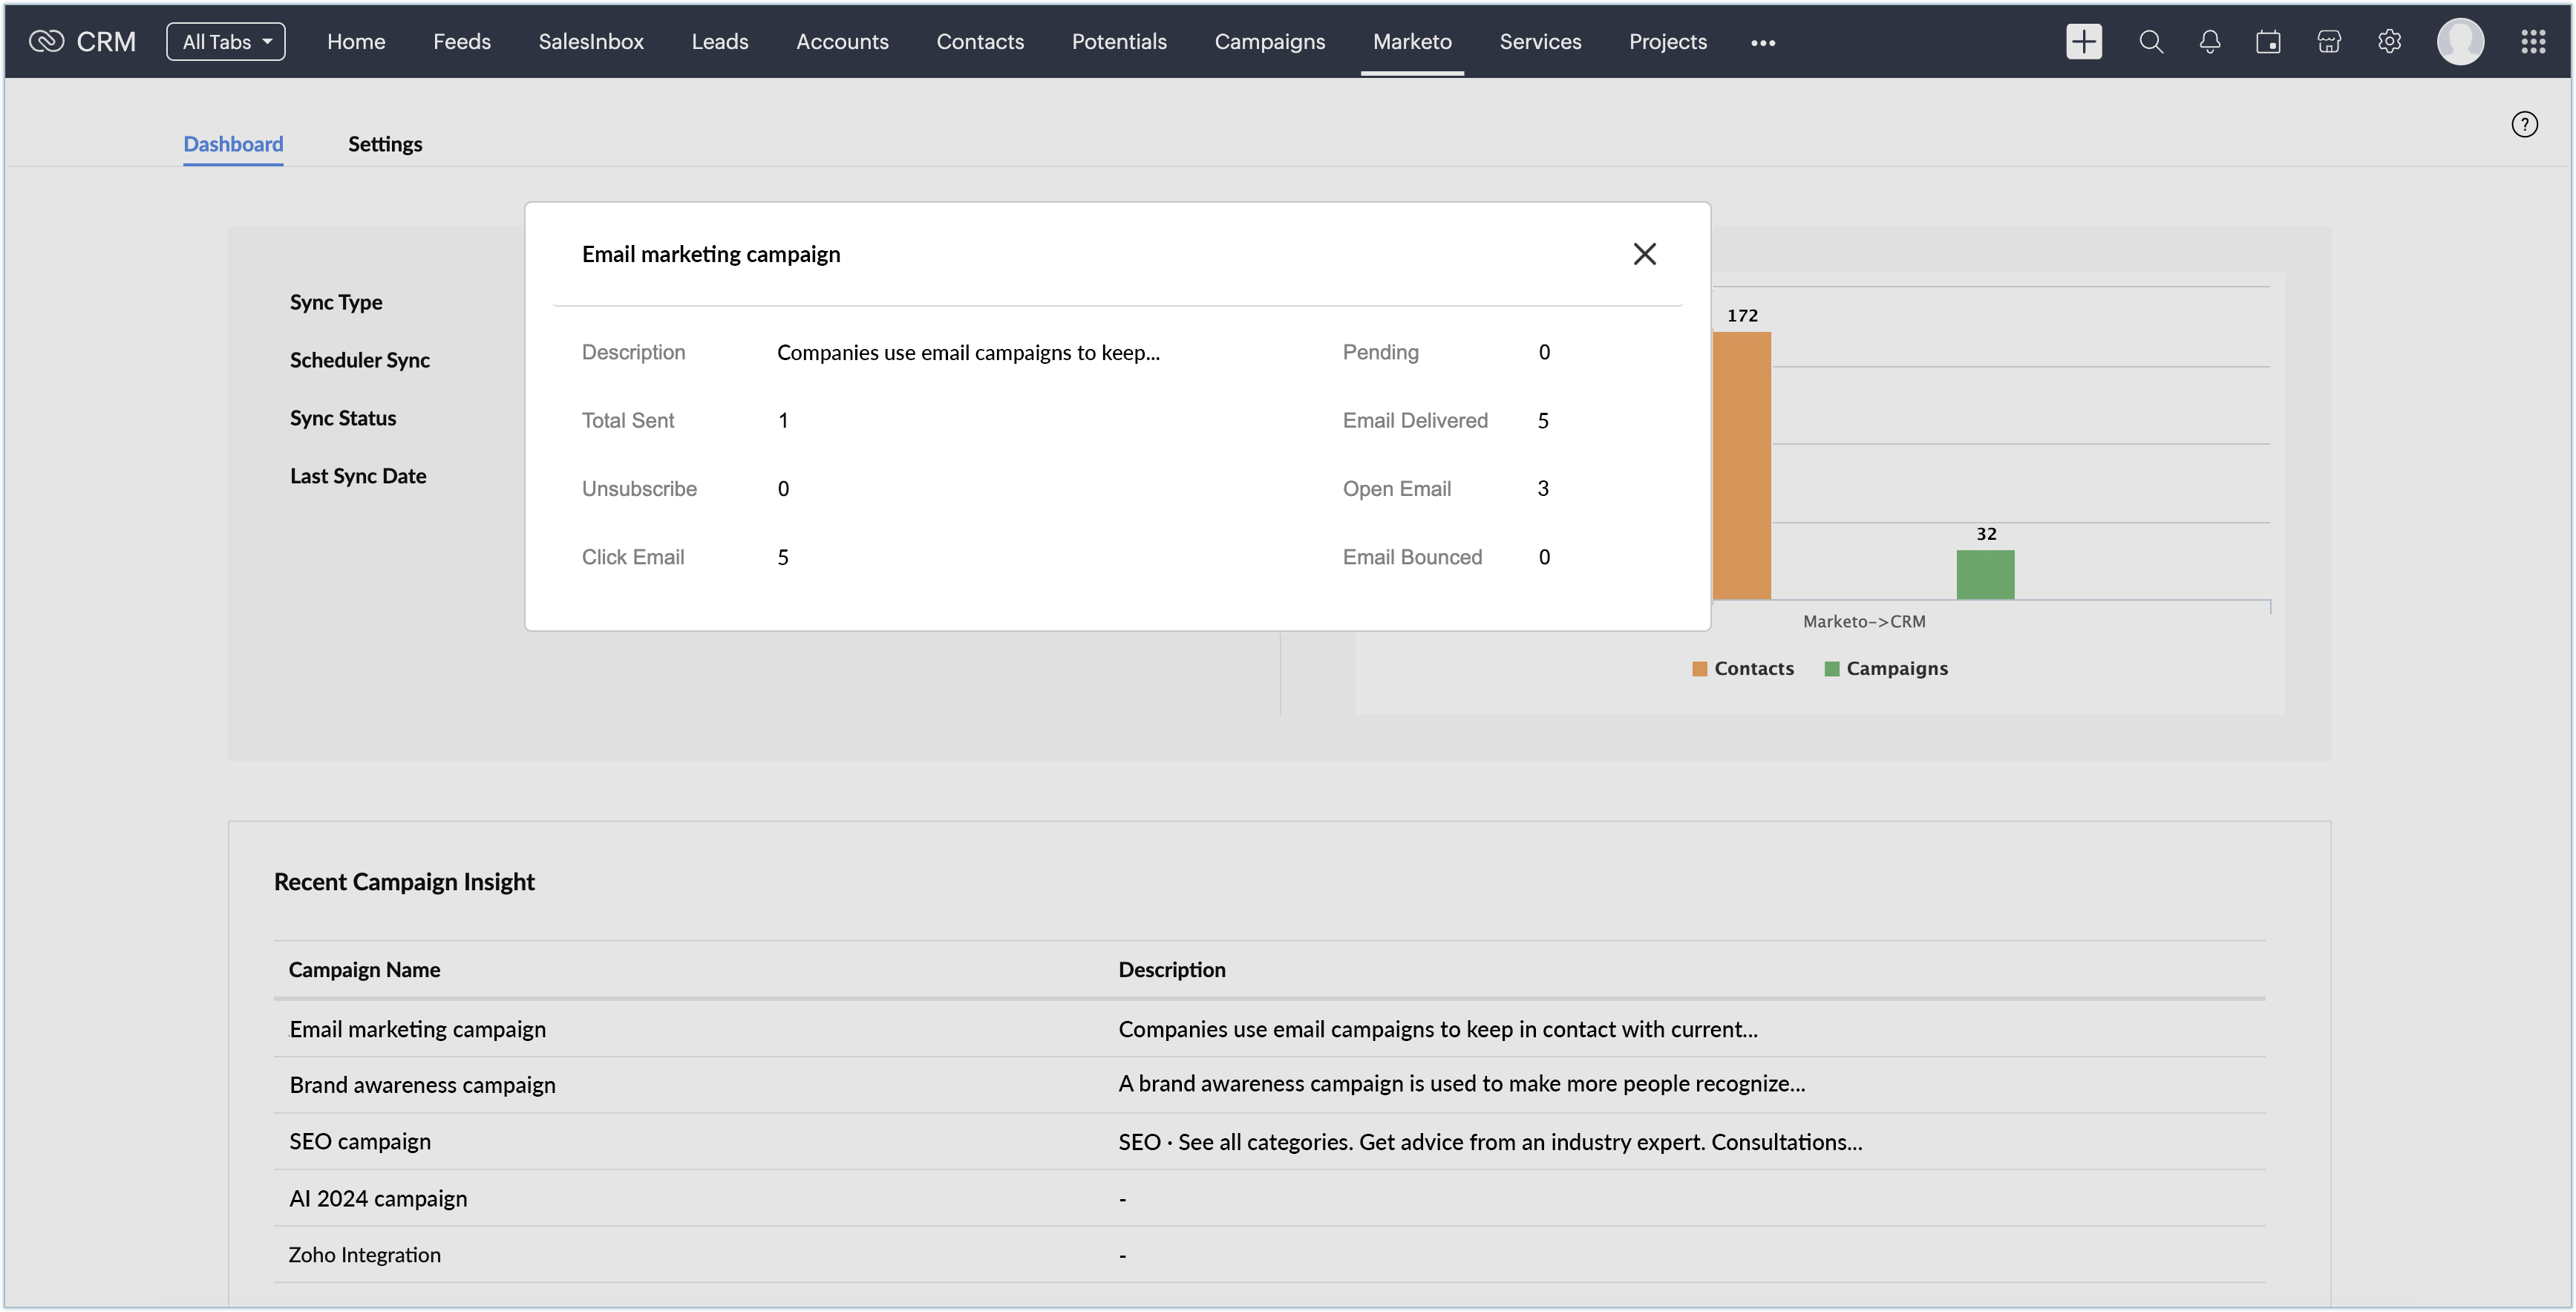2576x1312 pixels.
Task: Expand the All Tabs dropdown
Action: pyautogui.click(x=226, y=42)
